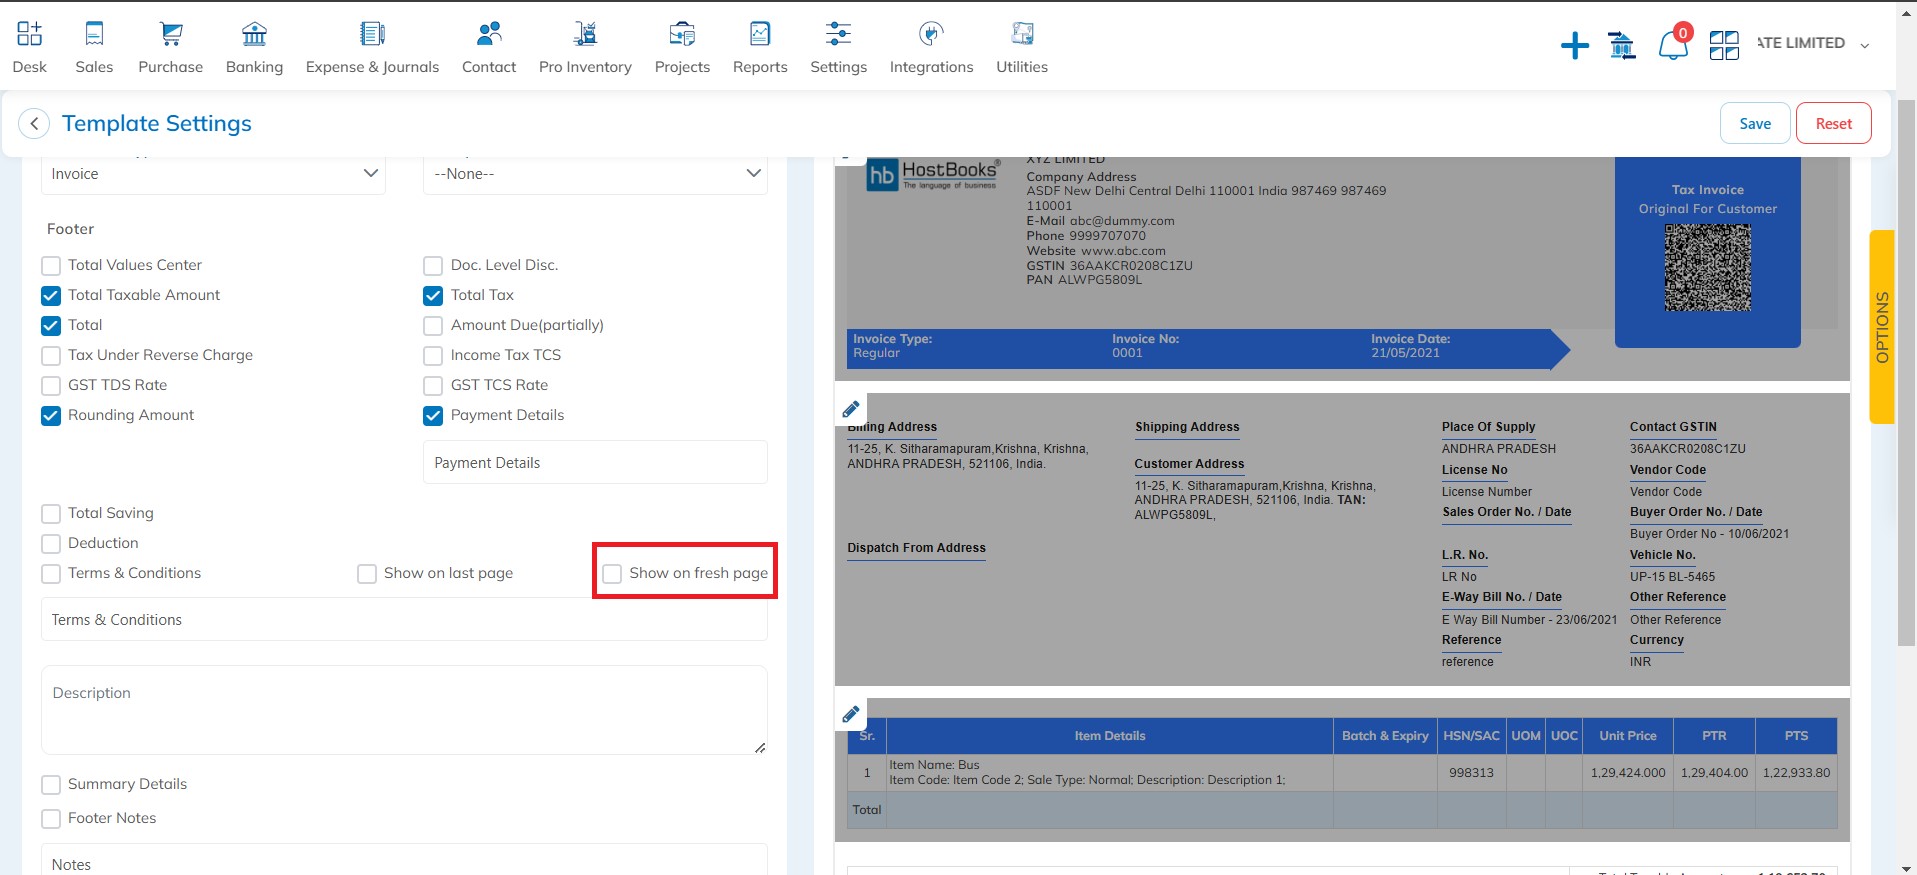The height and width of the screenshot is (875, 1917).
Task: Tick Show on fresh page
Action: 612,574
